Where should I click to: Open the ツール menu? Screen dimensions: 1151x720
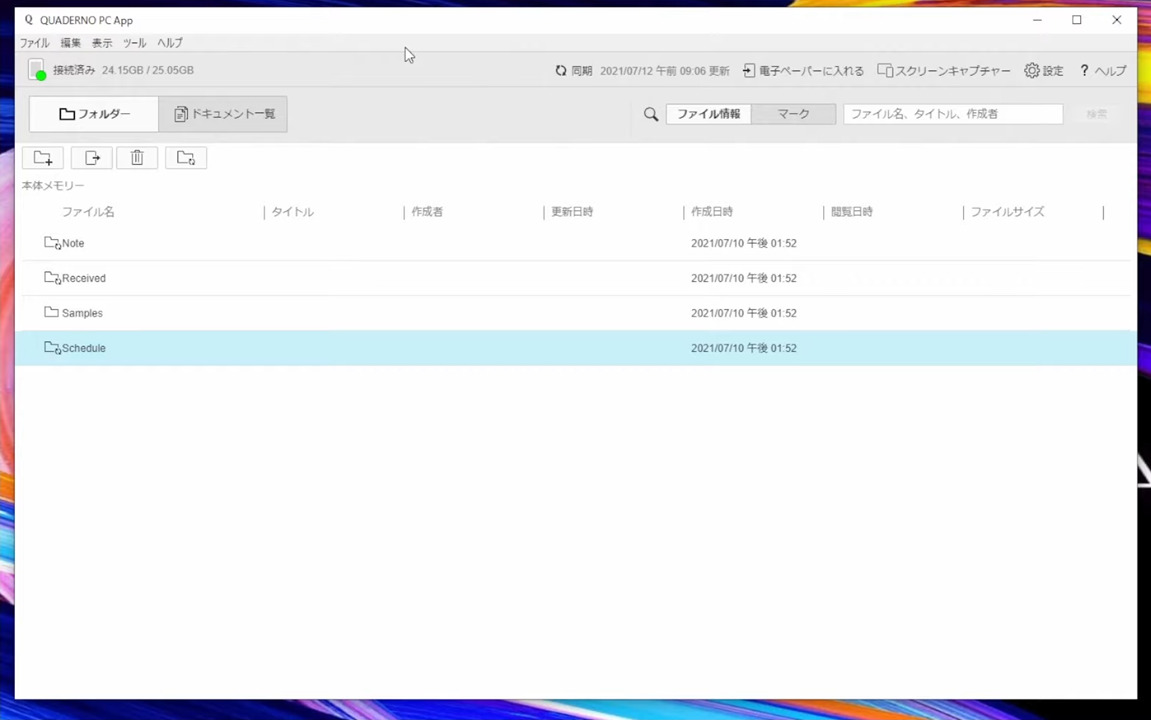pyautogui.click(x=134, y=43)
